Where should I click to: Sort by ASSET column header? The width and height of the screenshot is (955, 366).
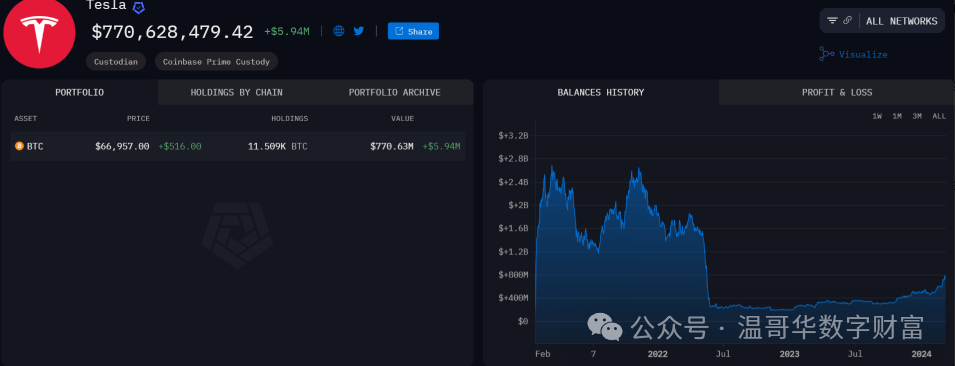click(x=26, y=119)
